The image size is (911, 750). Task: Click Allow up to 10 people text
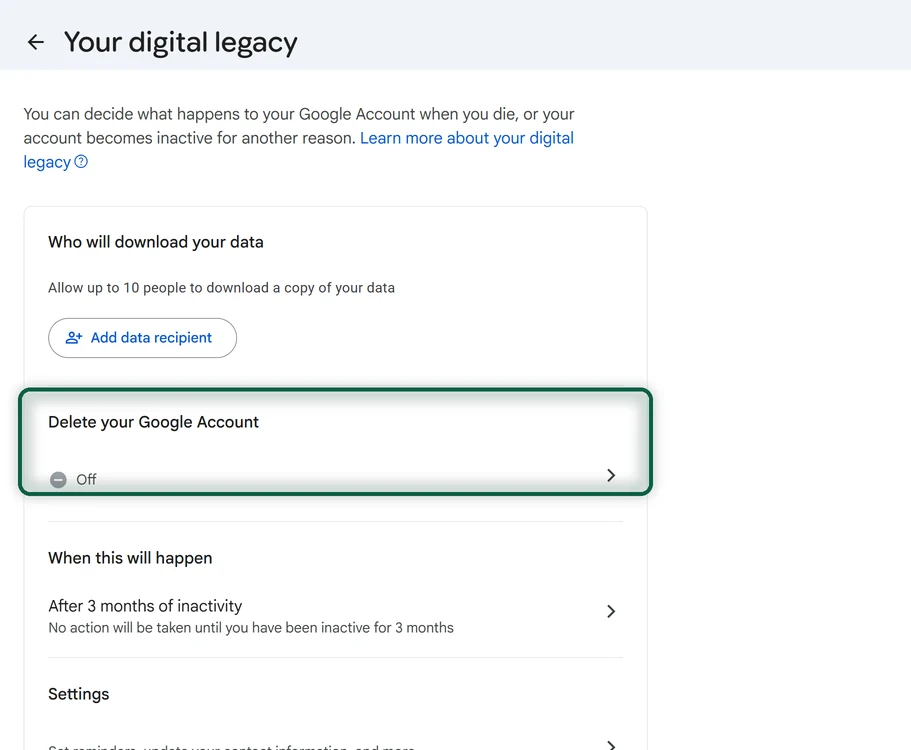point(221,288)
